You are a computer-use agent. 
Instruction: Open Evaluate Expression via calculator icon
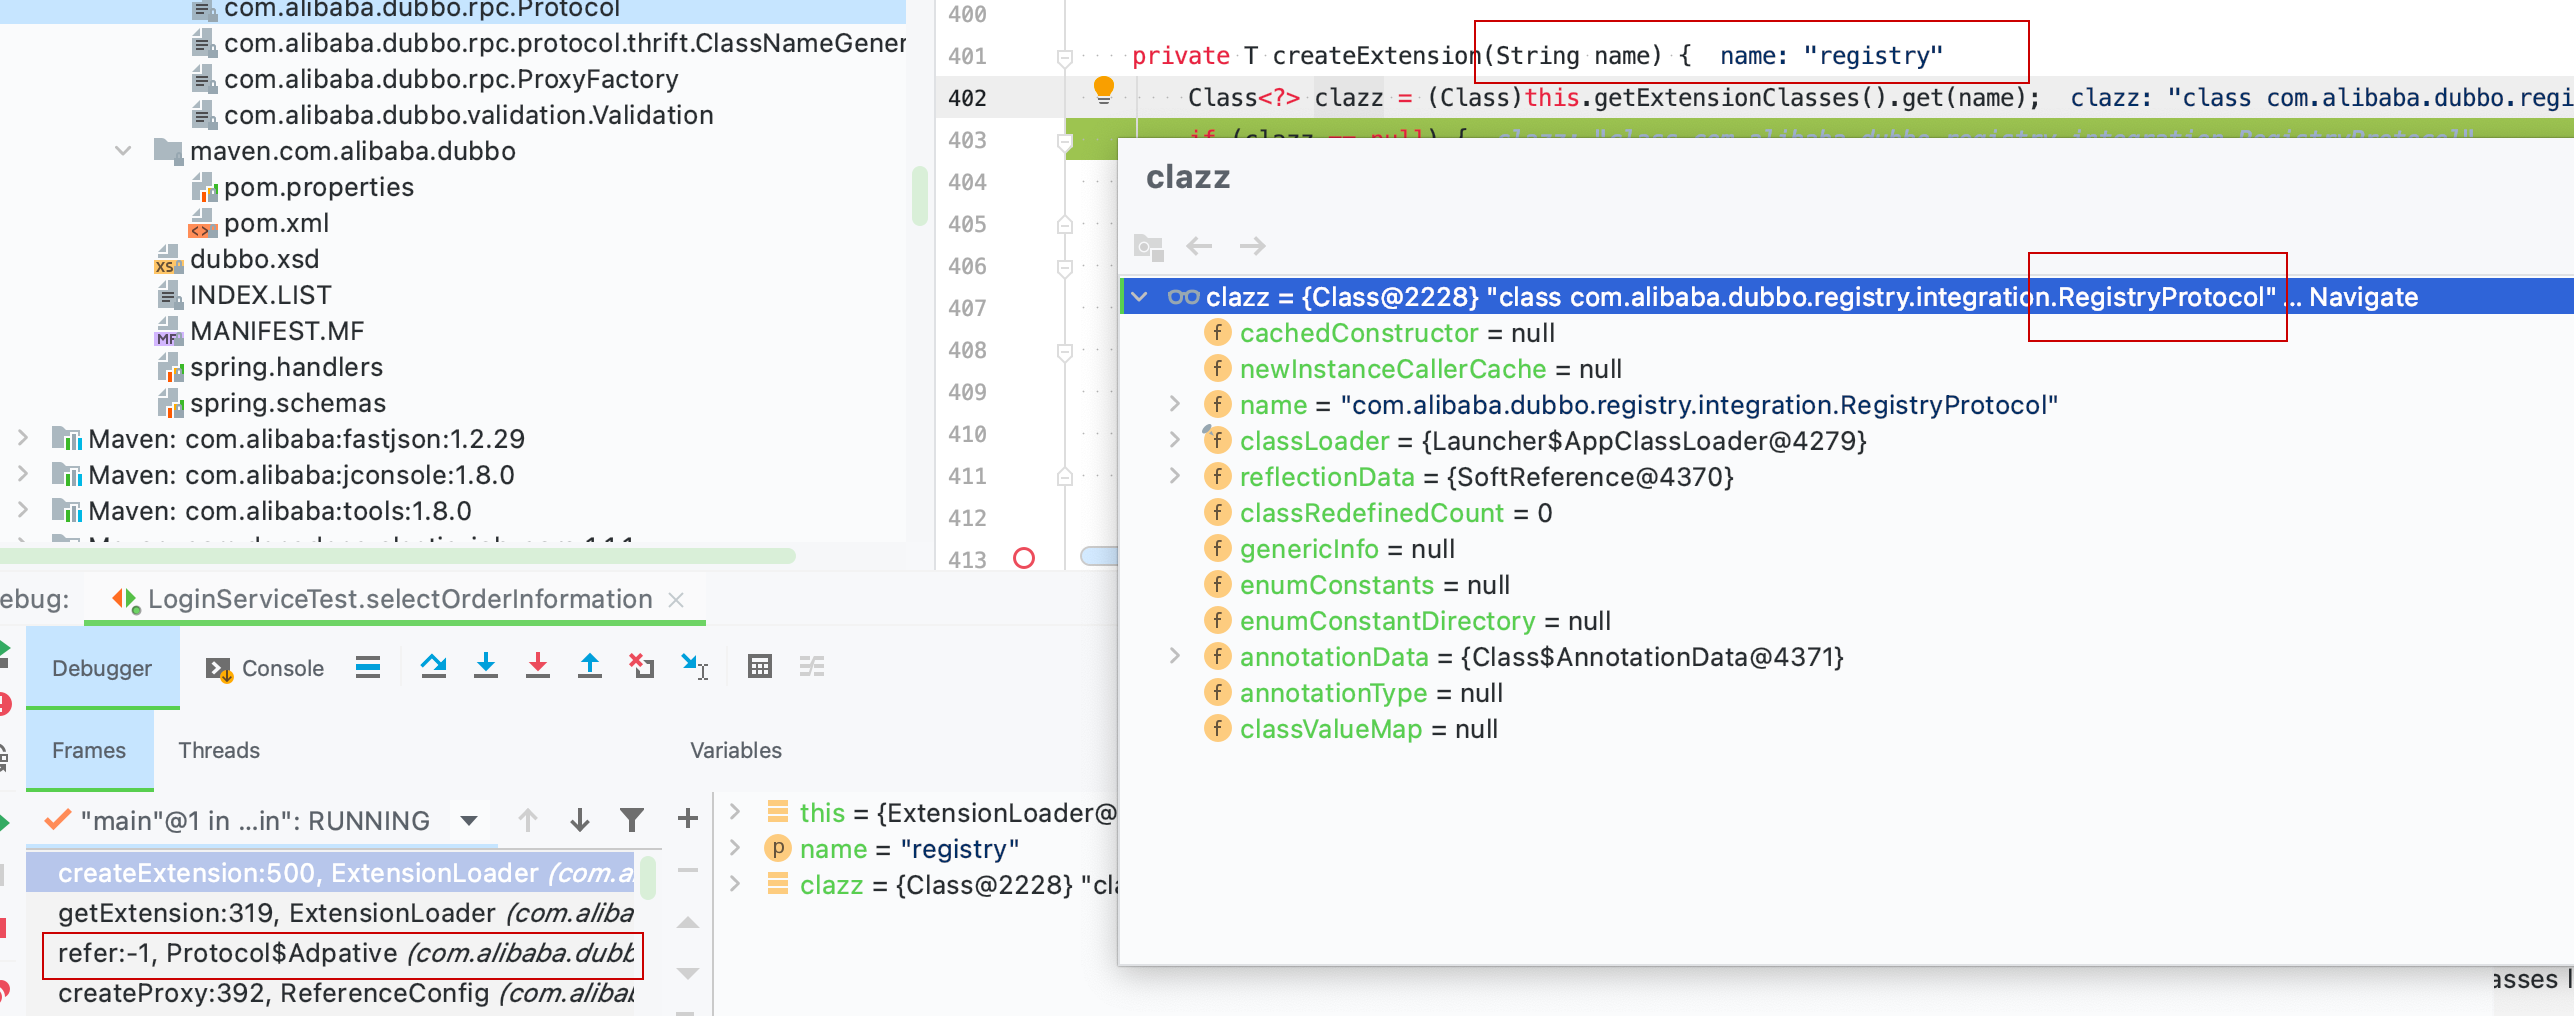(761, 667)
